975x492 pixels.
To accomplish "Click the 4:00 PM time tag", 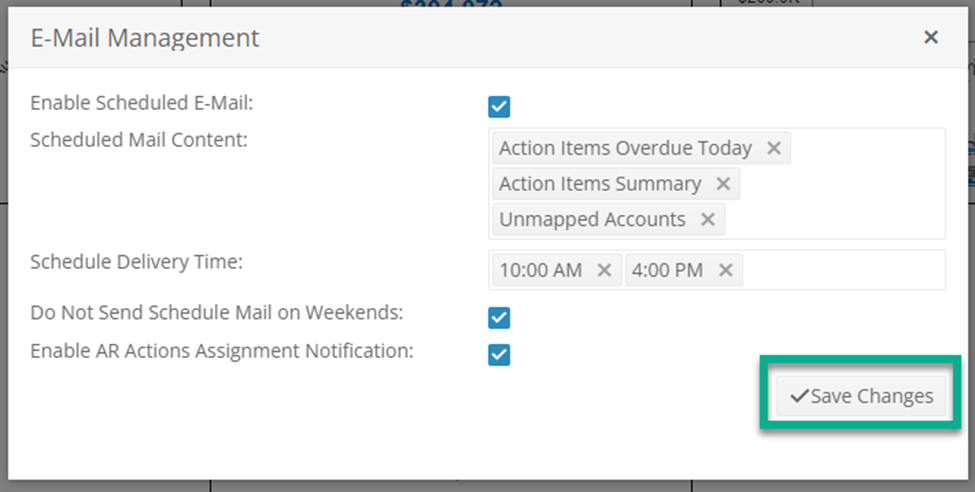I will coord(667,270).
